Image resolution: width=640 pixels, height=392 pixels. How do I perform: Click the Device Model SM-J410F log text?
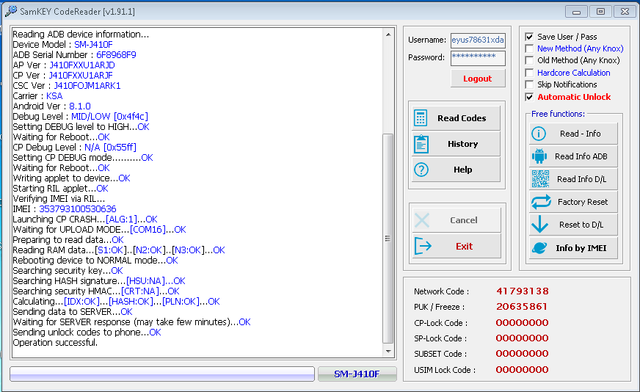(62, 45)
